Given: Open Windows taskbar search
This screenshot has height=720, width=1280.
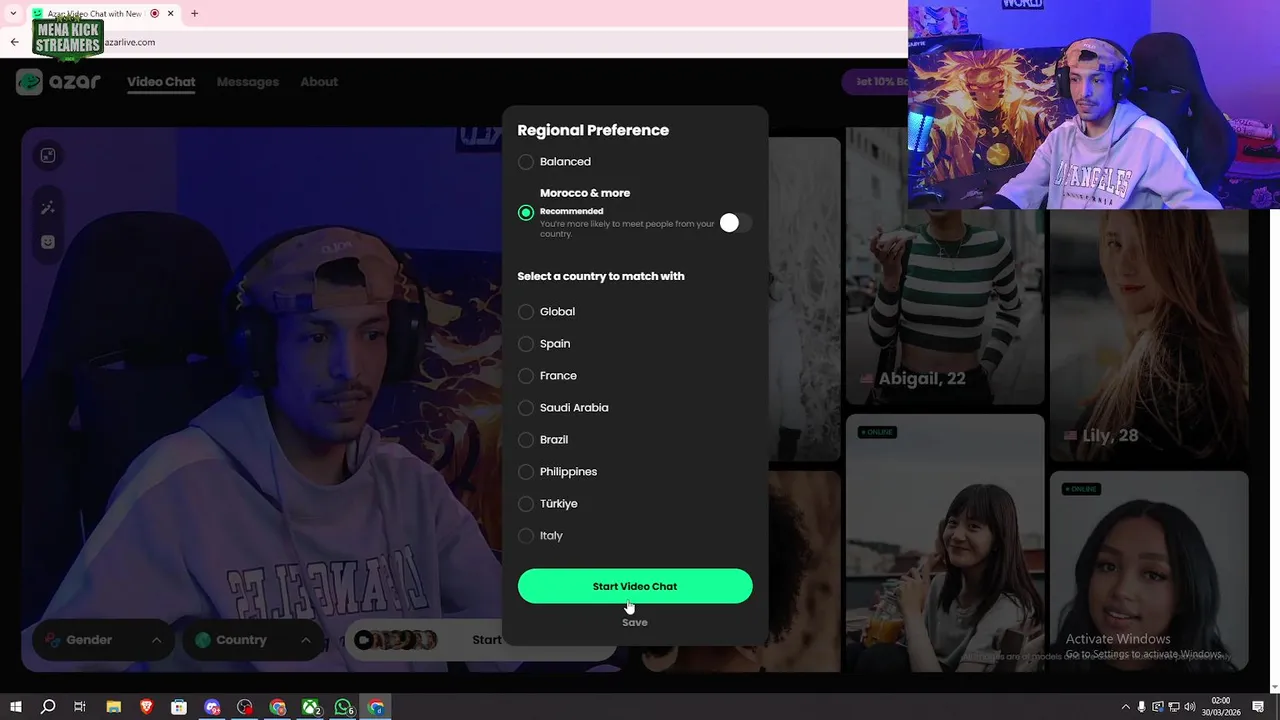Looking at the screenshot, I should 48,707.
